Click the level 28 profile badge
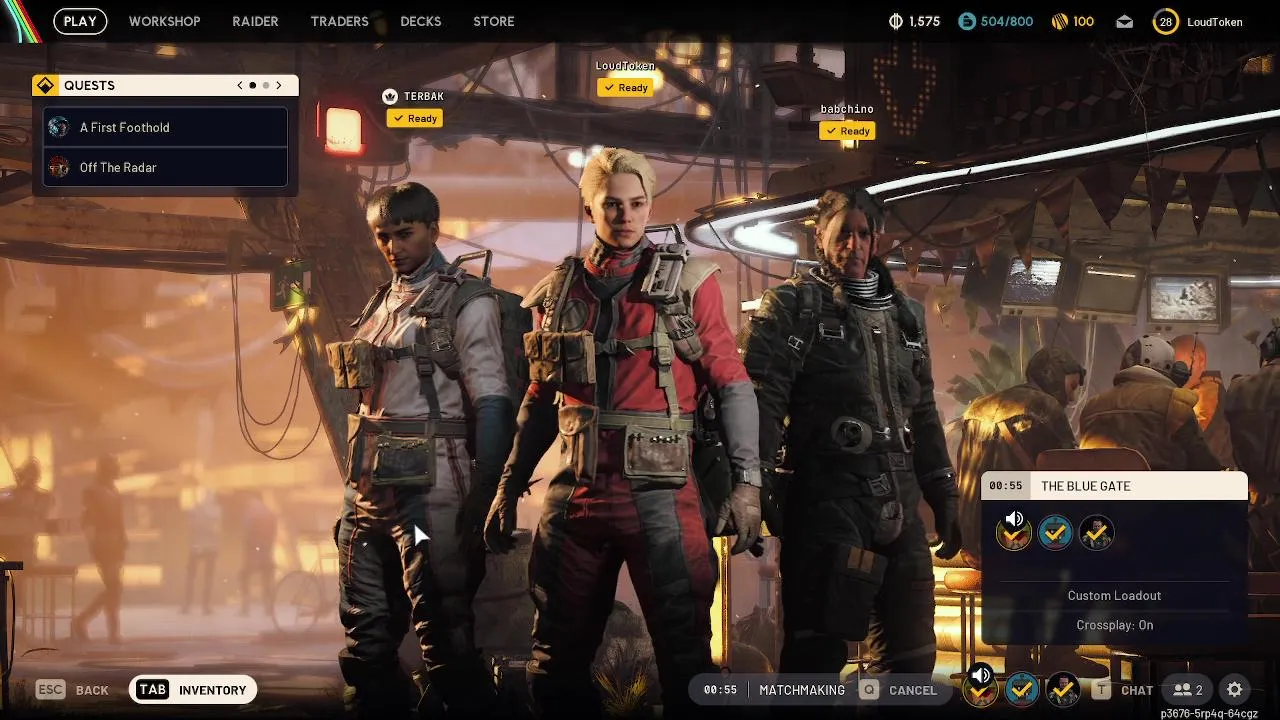The image size is (1280, 720). tap(1165, 21)
